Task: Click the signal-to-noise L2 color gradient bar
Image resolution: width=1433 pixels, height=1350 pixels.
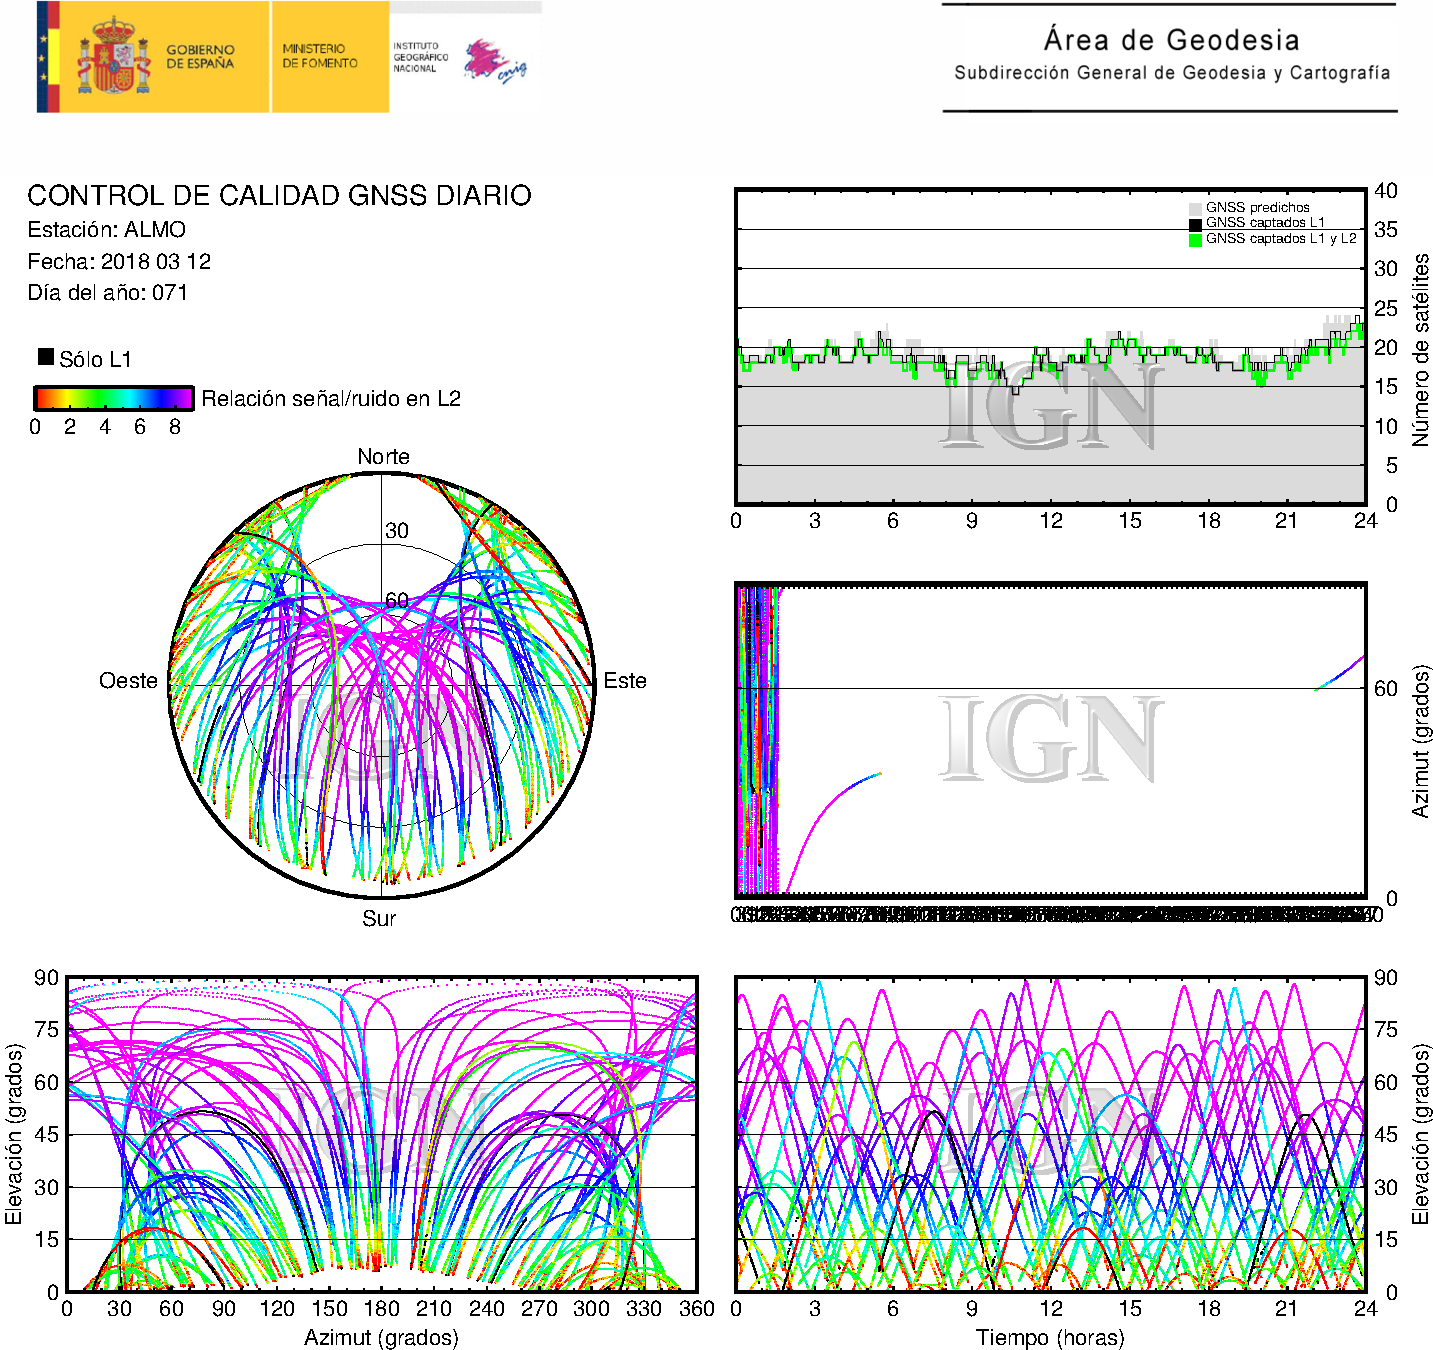Action: tap(113, 398)
